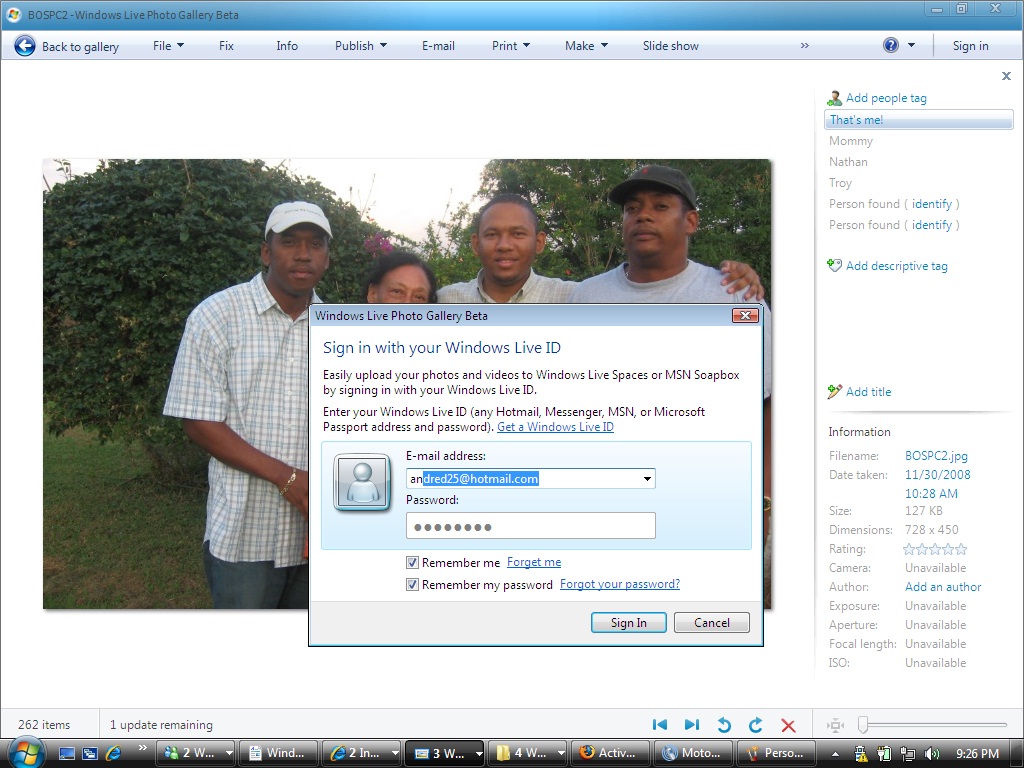Viewport: 1024px width, 768px height.
Task: Delete photo with red X icon
Action: [788, 725]
